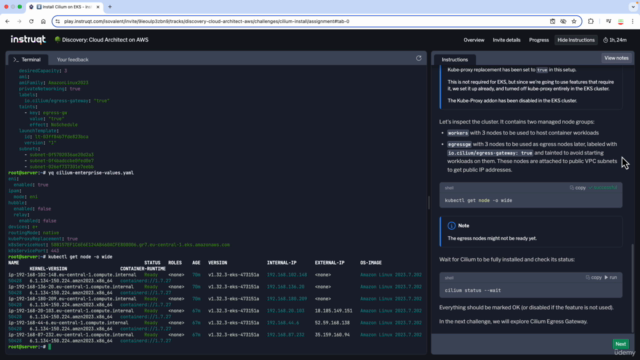This screenshot has width=640, height=360.
Task: Click internal IP 192.168.102.148 in terminal
Action: pos(287,275)
